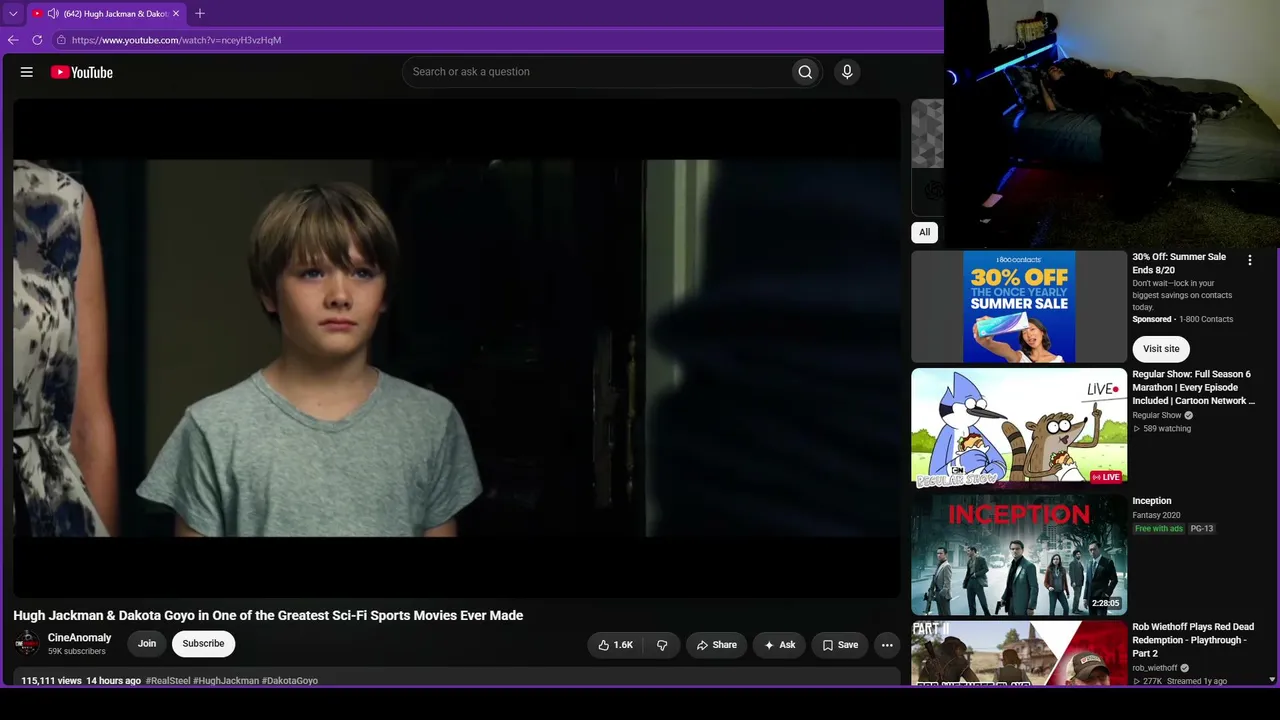Start voice search with microphone
This screenshot has width=1280, height=720.
pyautogui.click(x=847, y=72)
